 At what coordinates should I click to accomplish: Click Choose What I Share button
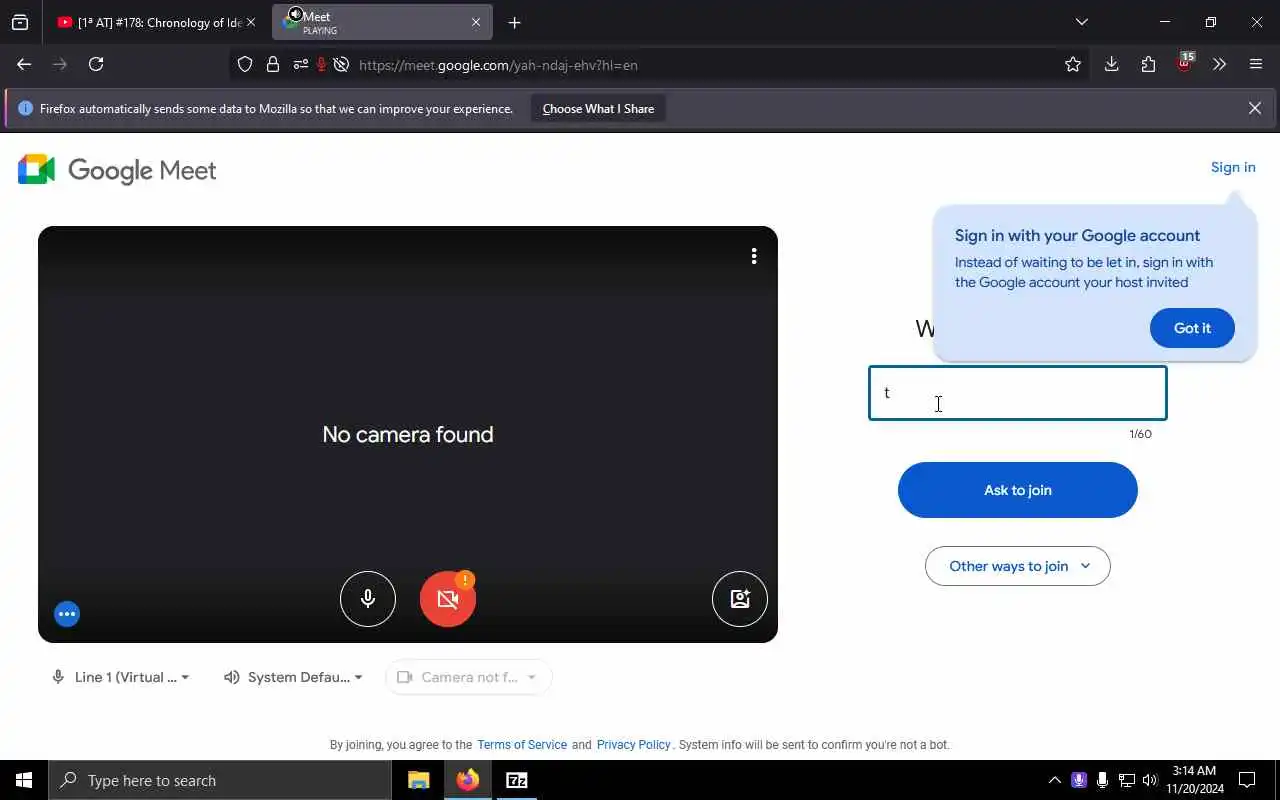point(598,109)
